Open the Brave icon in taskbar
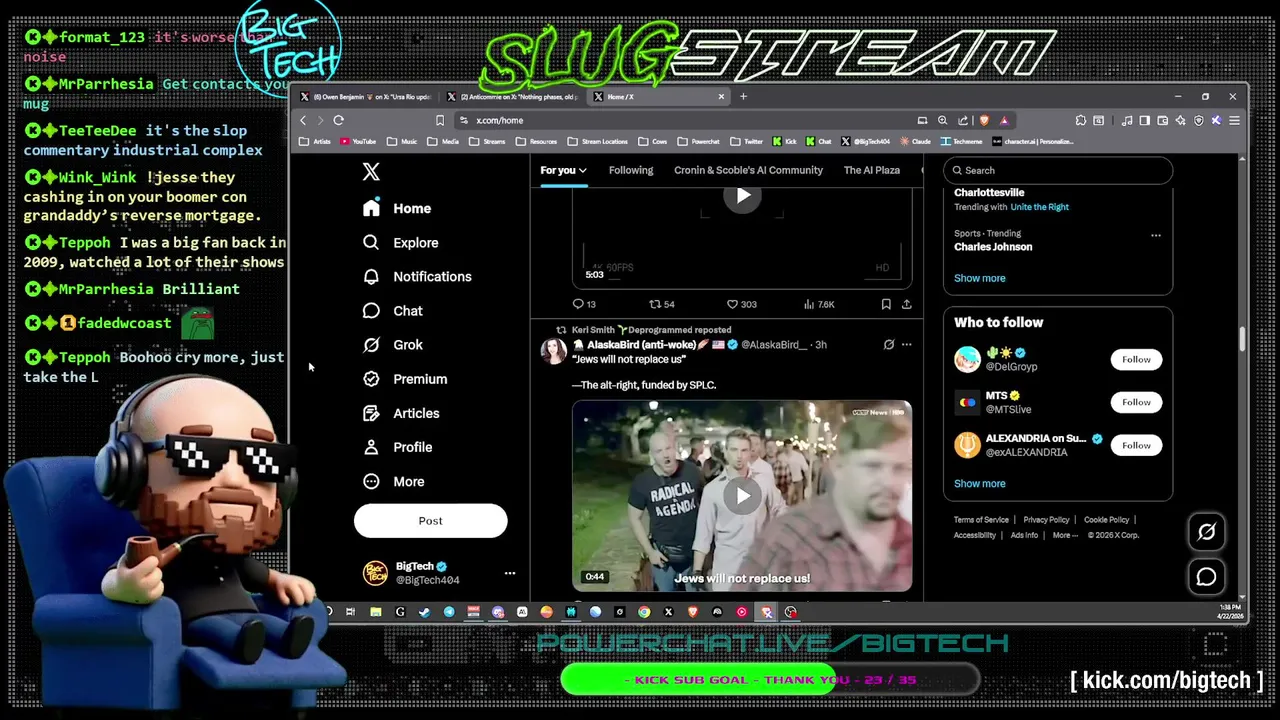This screenshot has width=1280, height=720. click(x=693, y=612)
